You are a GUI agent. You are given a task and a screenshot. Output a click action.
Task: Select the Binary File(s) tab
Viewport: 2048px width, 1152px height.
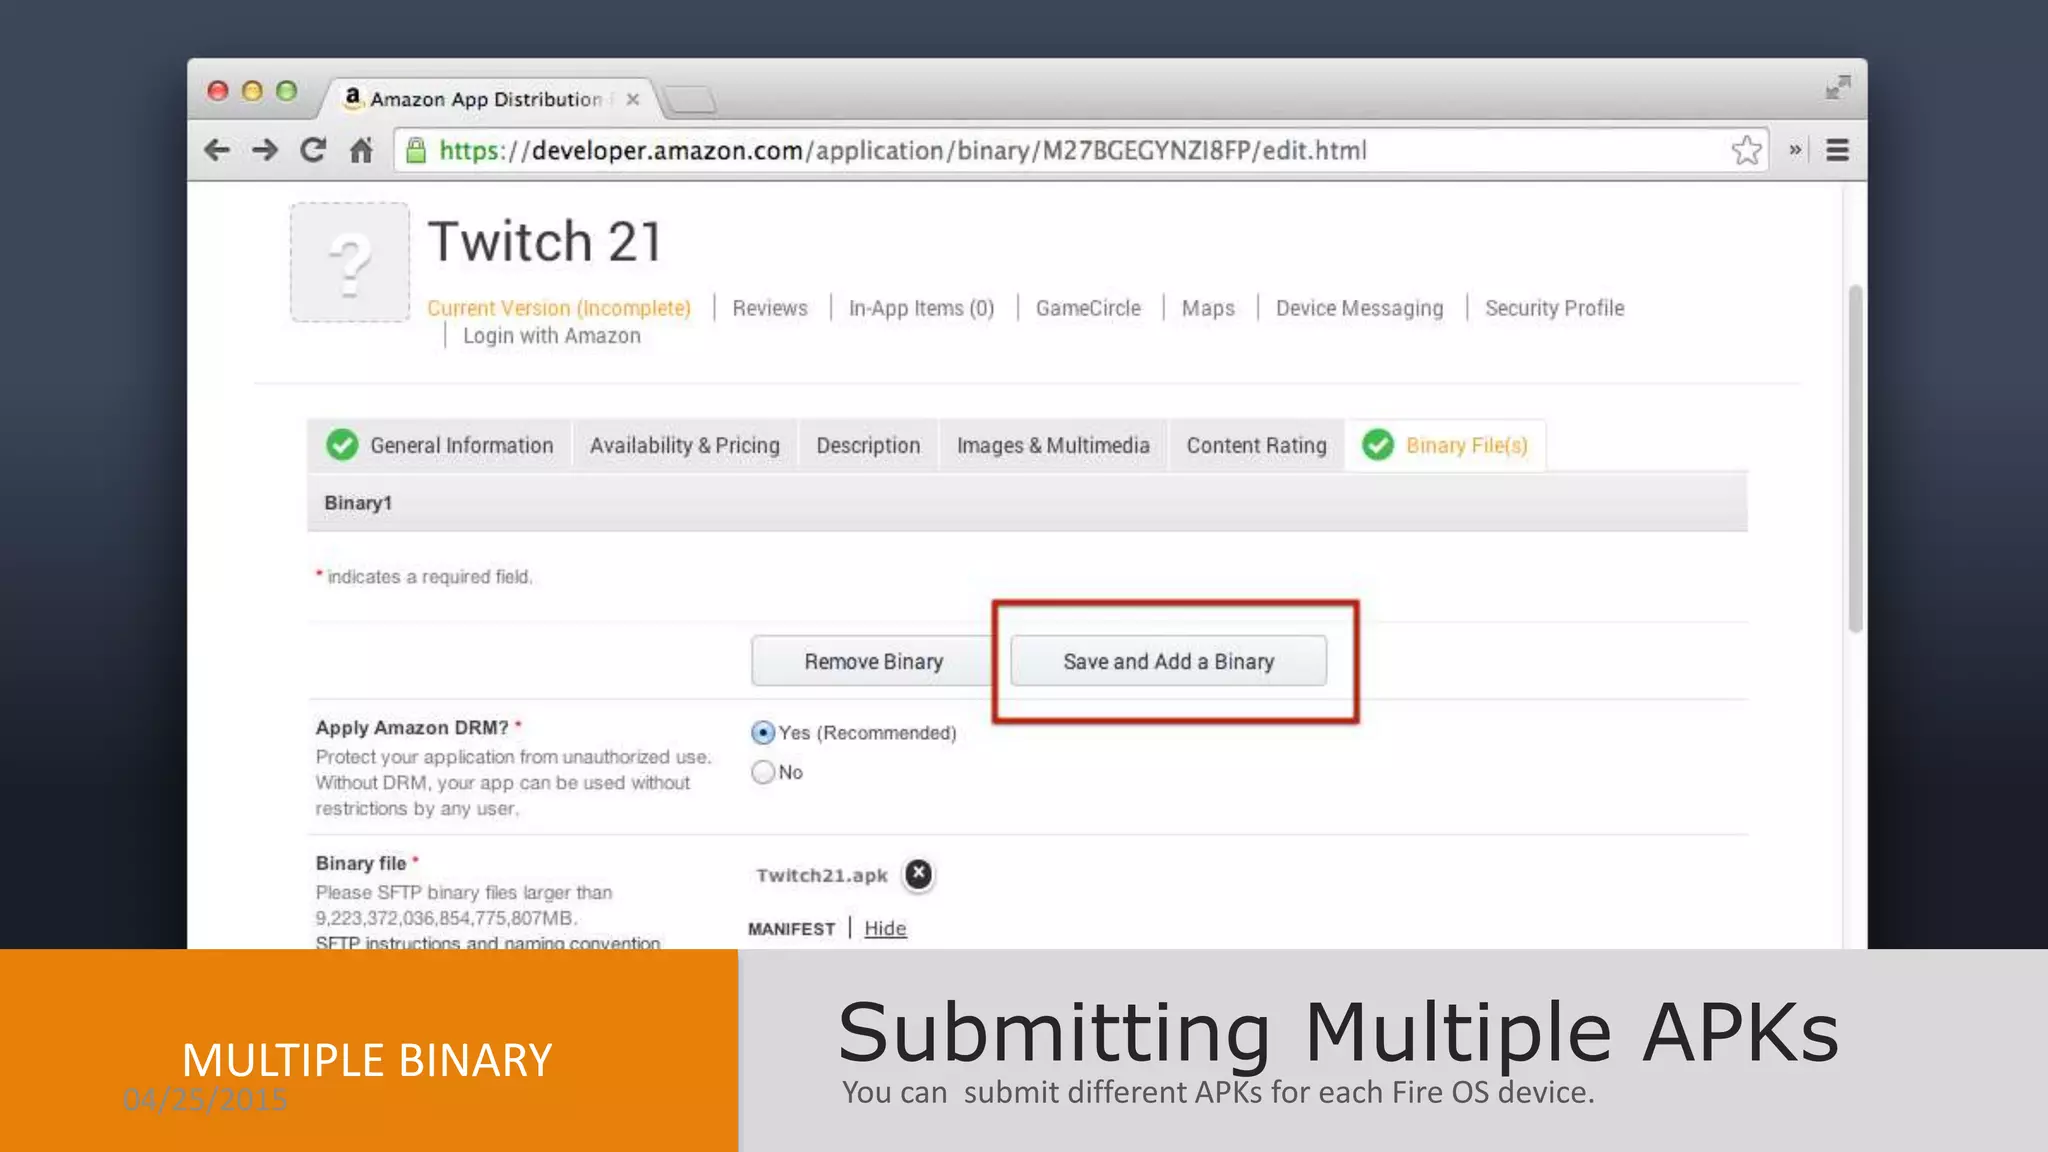(1446, 445)
